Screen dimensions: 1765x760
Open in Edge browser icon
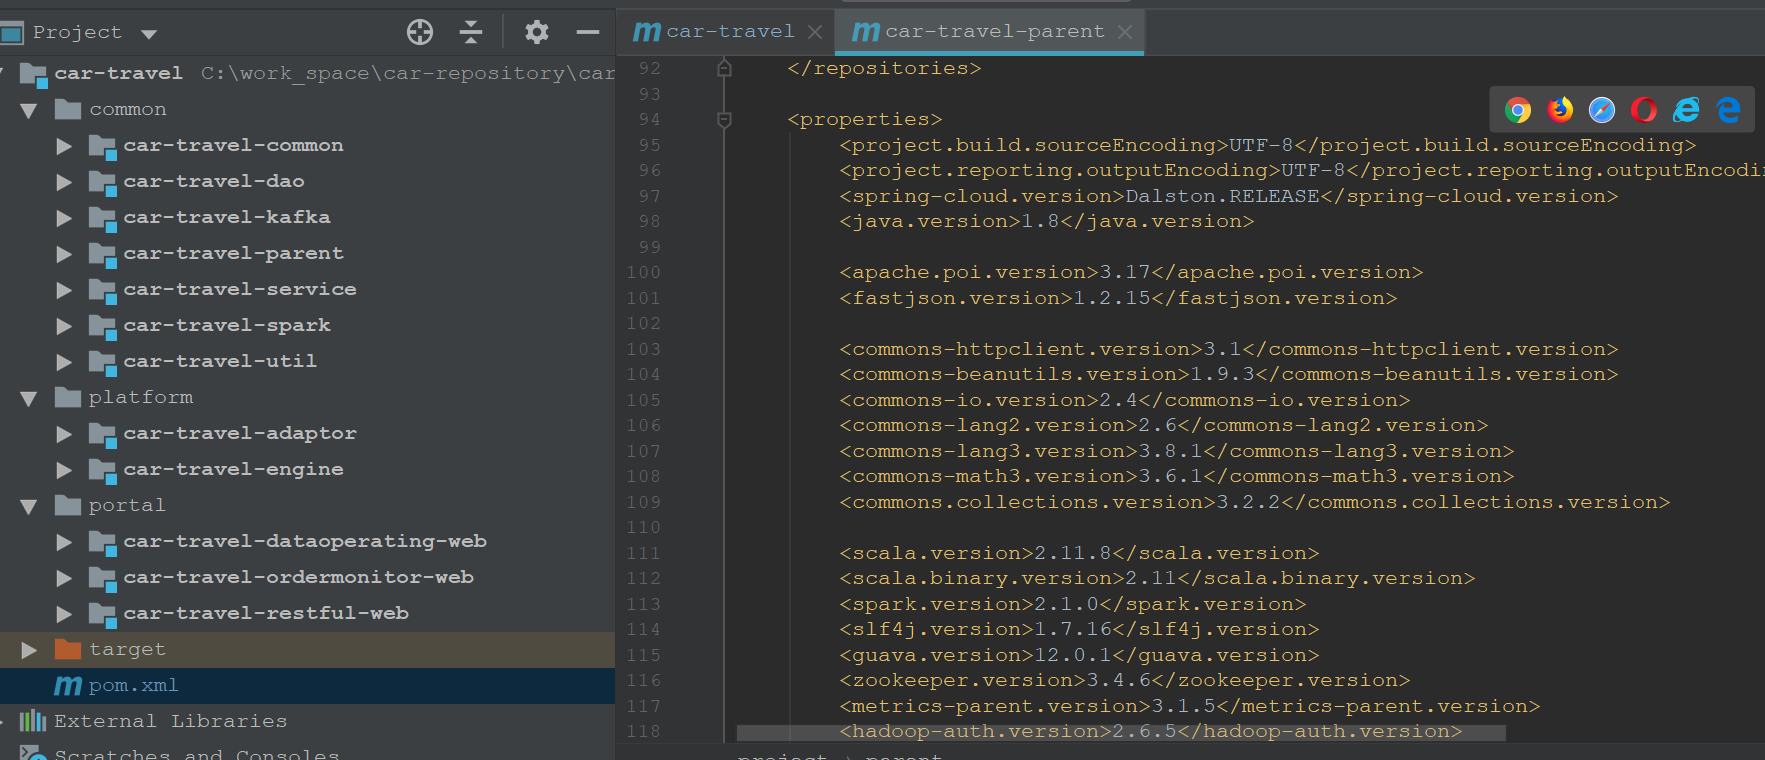coord(1728,110)
